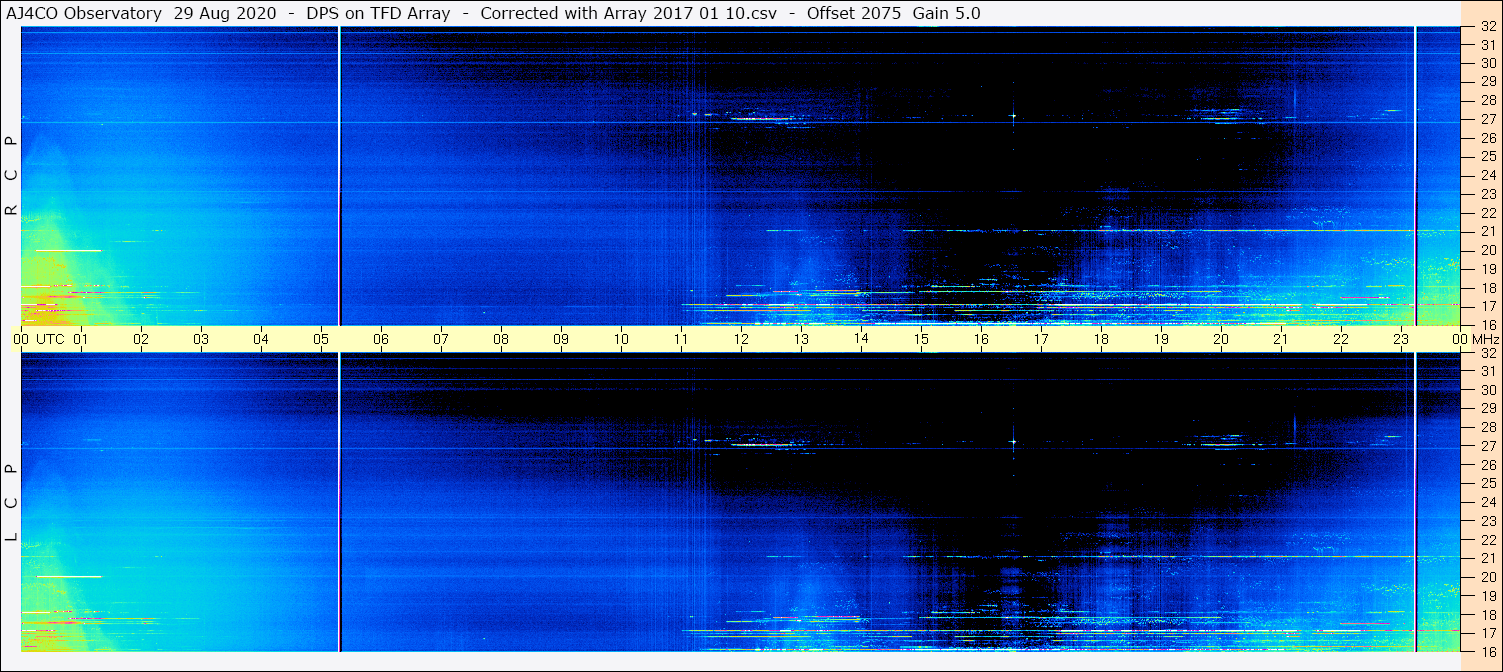Image resolution: width=1503 pixels, height=672 pixels.
Task: Click hour "15" on the UTC axis
Action: (x=921, y=339)
